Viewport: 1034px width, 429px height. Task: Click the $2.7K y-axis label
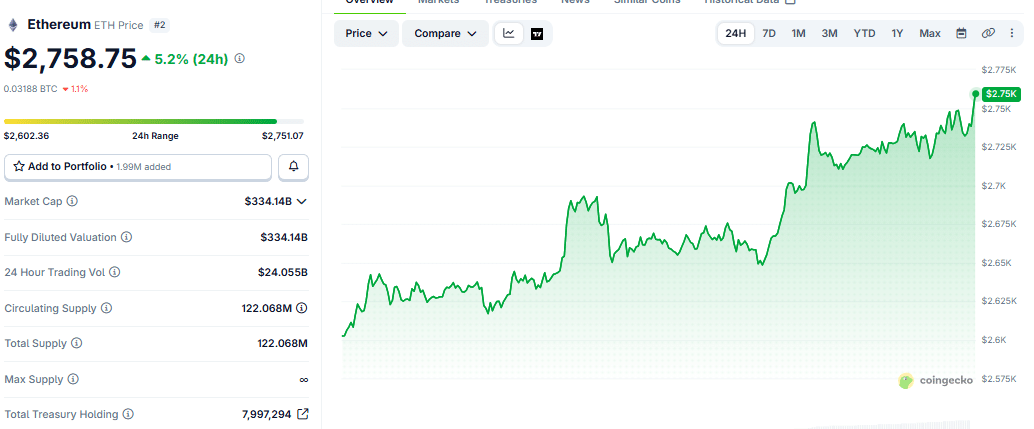(x=992, y=186)
